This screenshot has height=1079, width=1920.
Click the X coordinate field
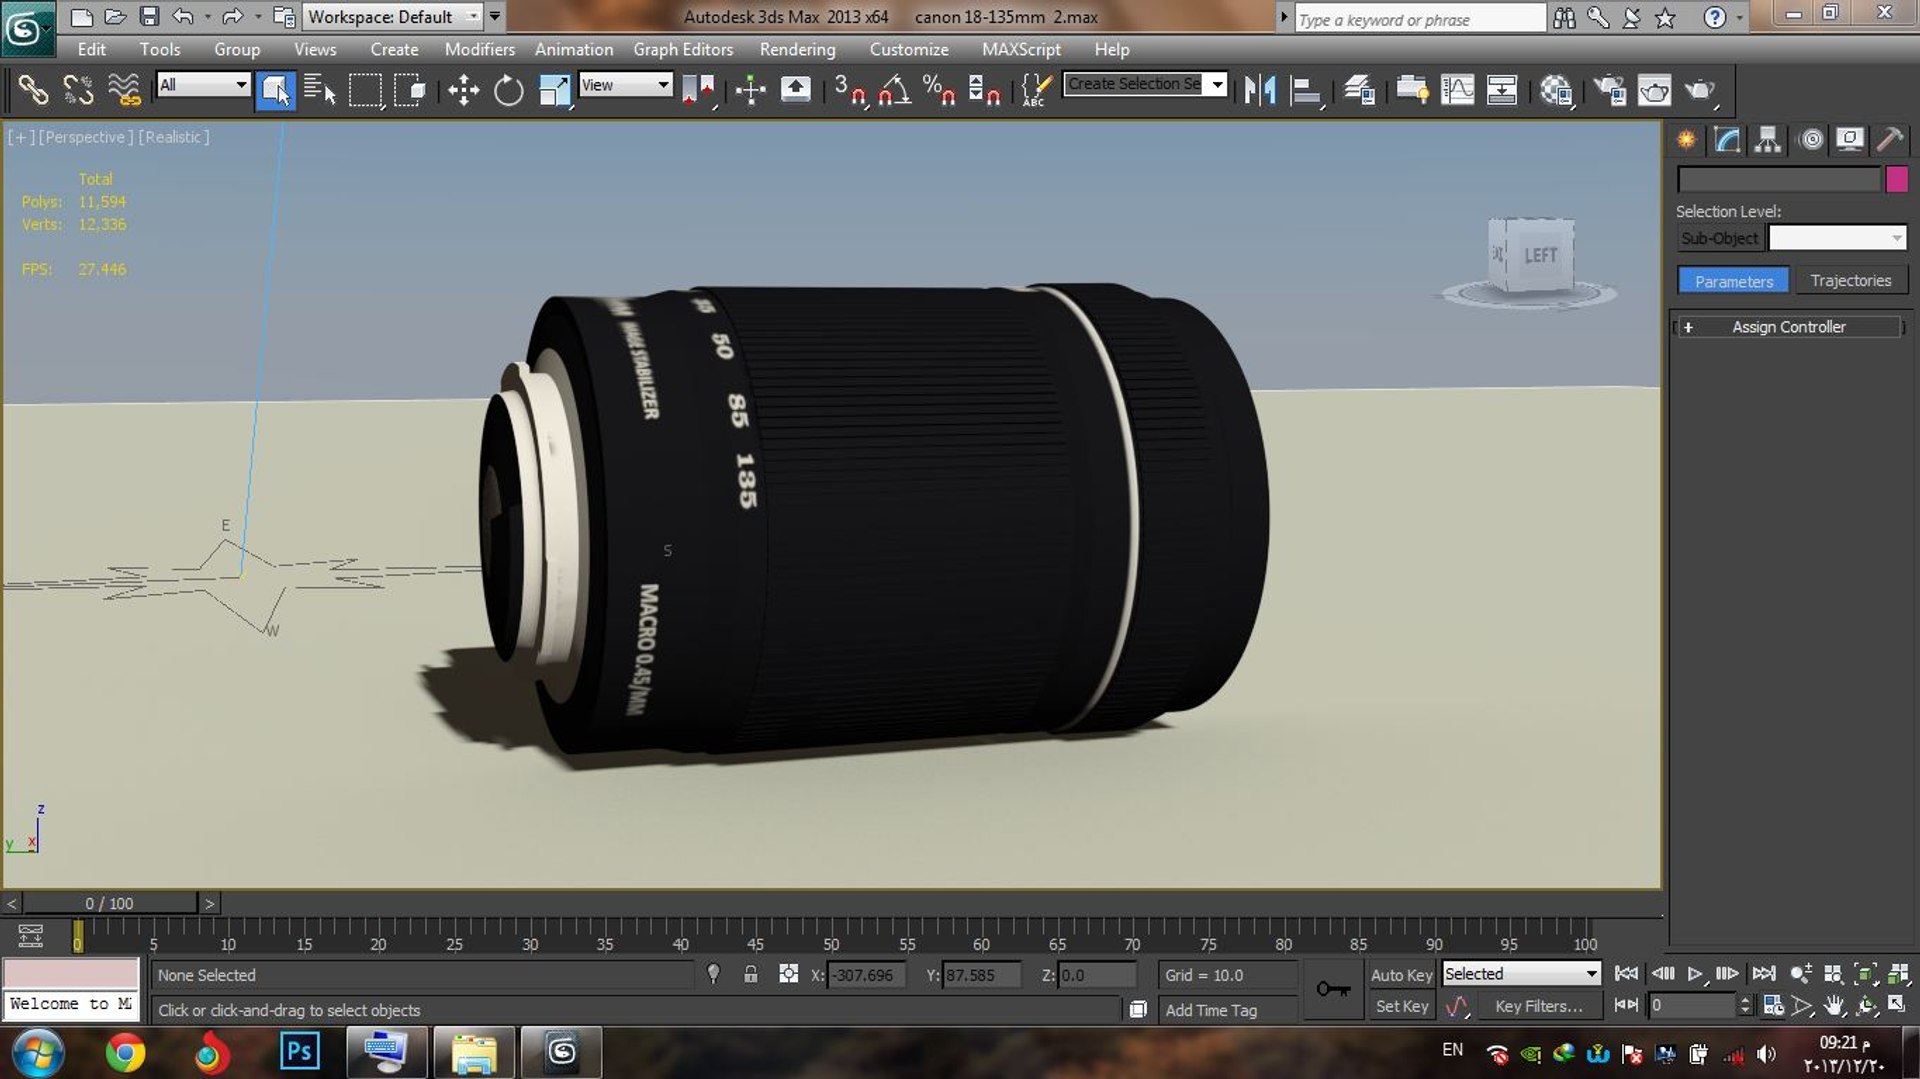[x=866, y=975]
